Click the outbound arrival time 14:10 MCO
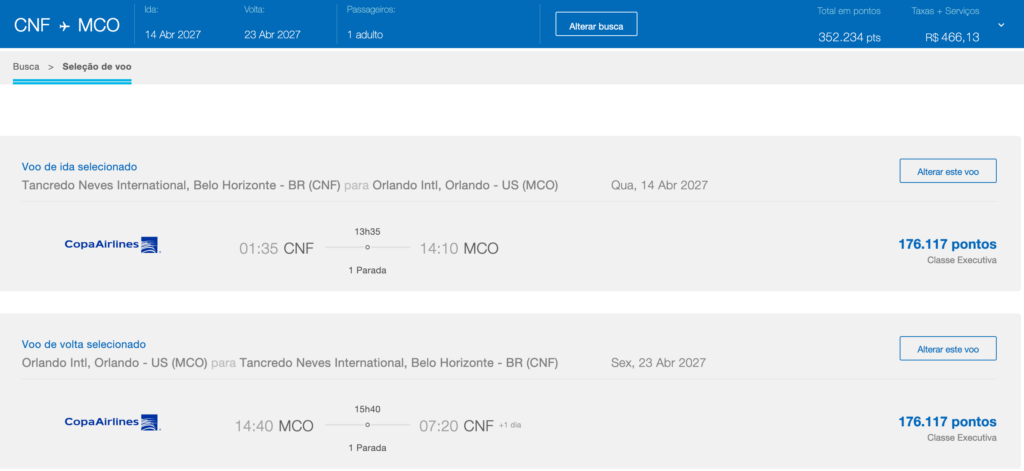Viewport: 1024px width, 471px height. (x=459, y=248)
